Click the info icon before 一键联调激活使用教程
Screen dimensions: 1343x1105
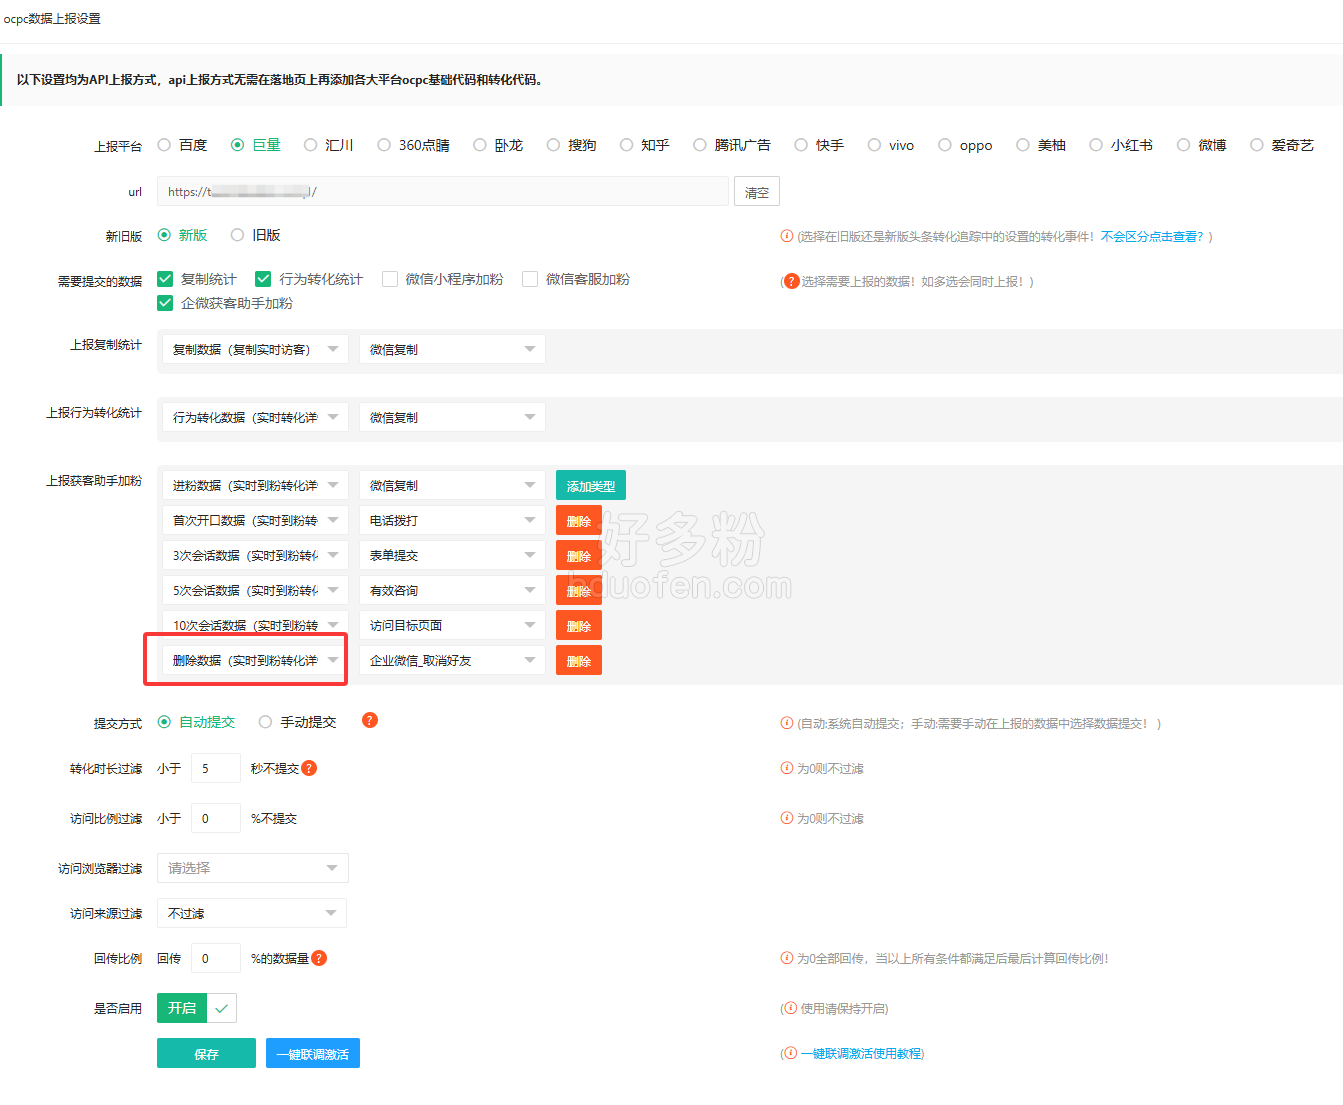[791, 1053]
